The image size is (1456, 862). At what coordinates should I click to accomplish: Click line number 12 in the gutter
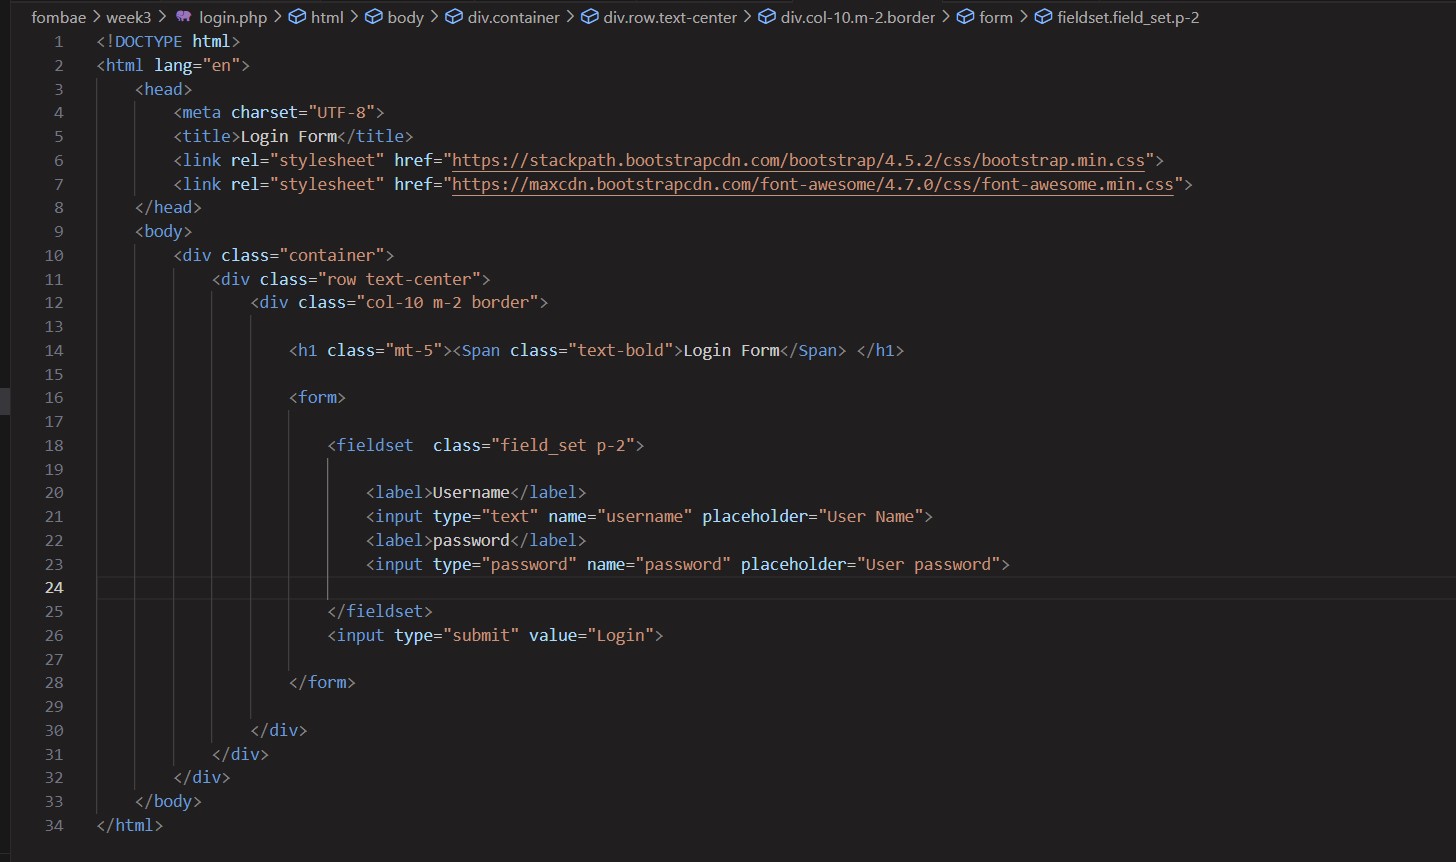pos(53,302)
